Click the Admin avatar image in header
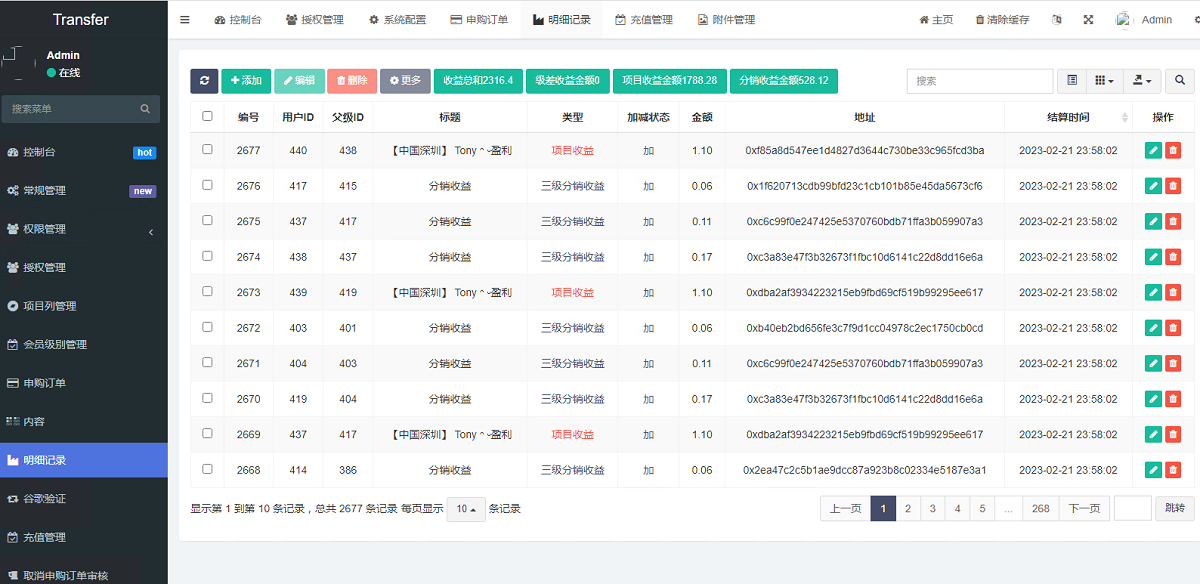The width and height of the screenshot is (1200, 584). 1125,20
